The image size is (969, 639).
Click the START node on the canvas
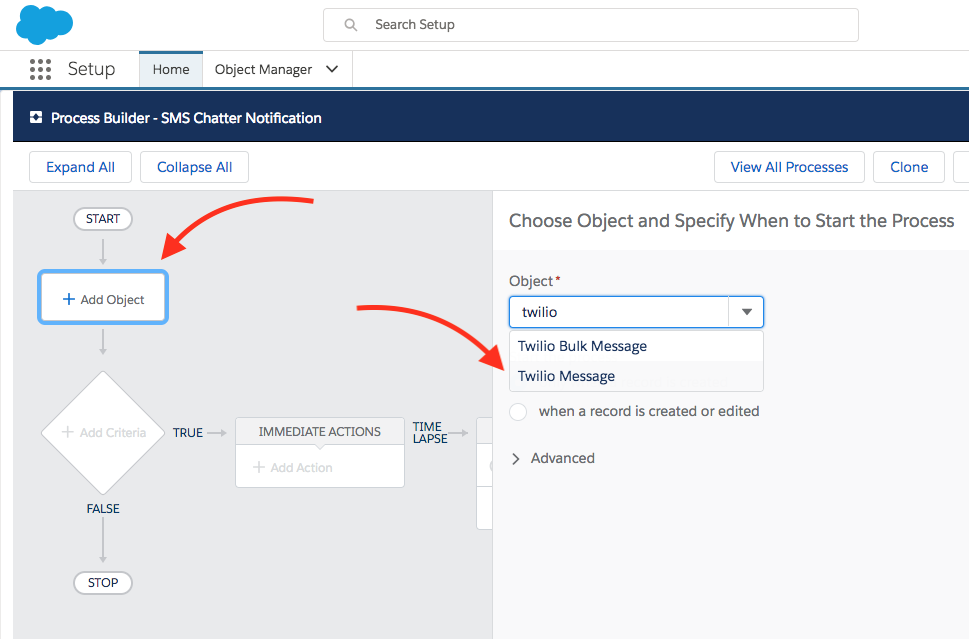(x=102, y=218)
